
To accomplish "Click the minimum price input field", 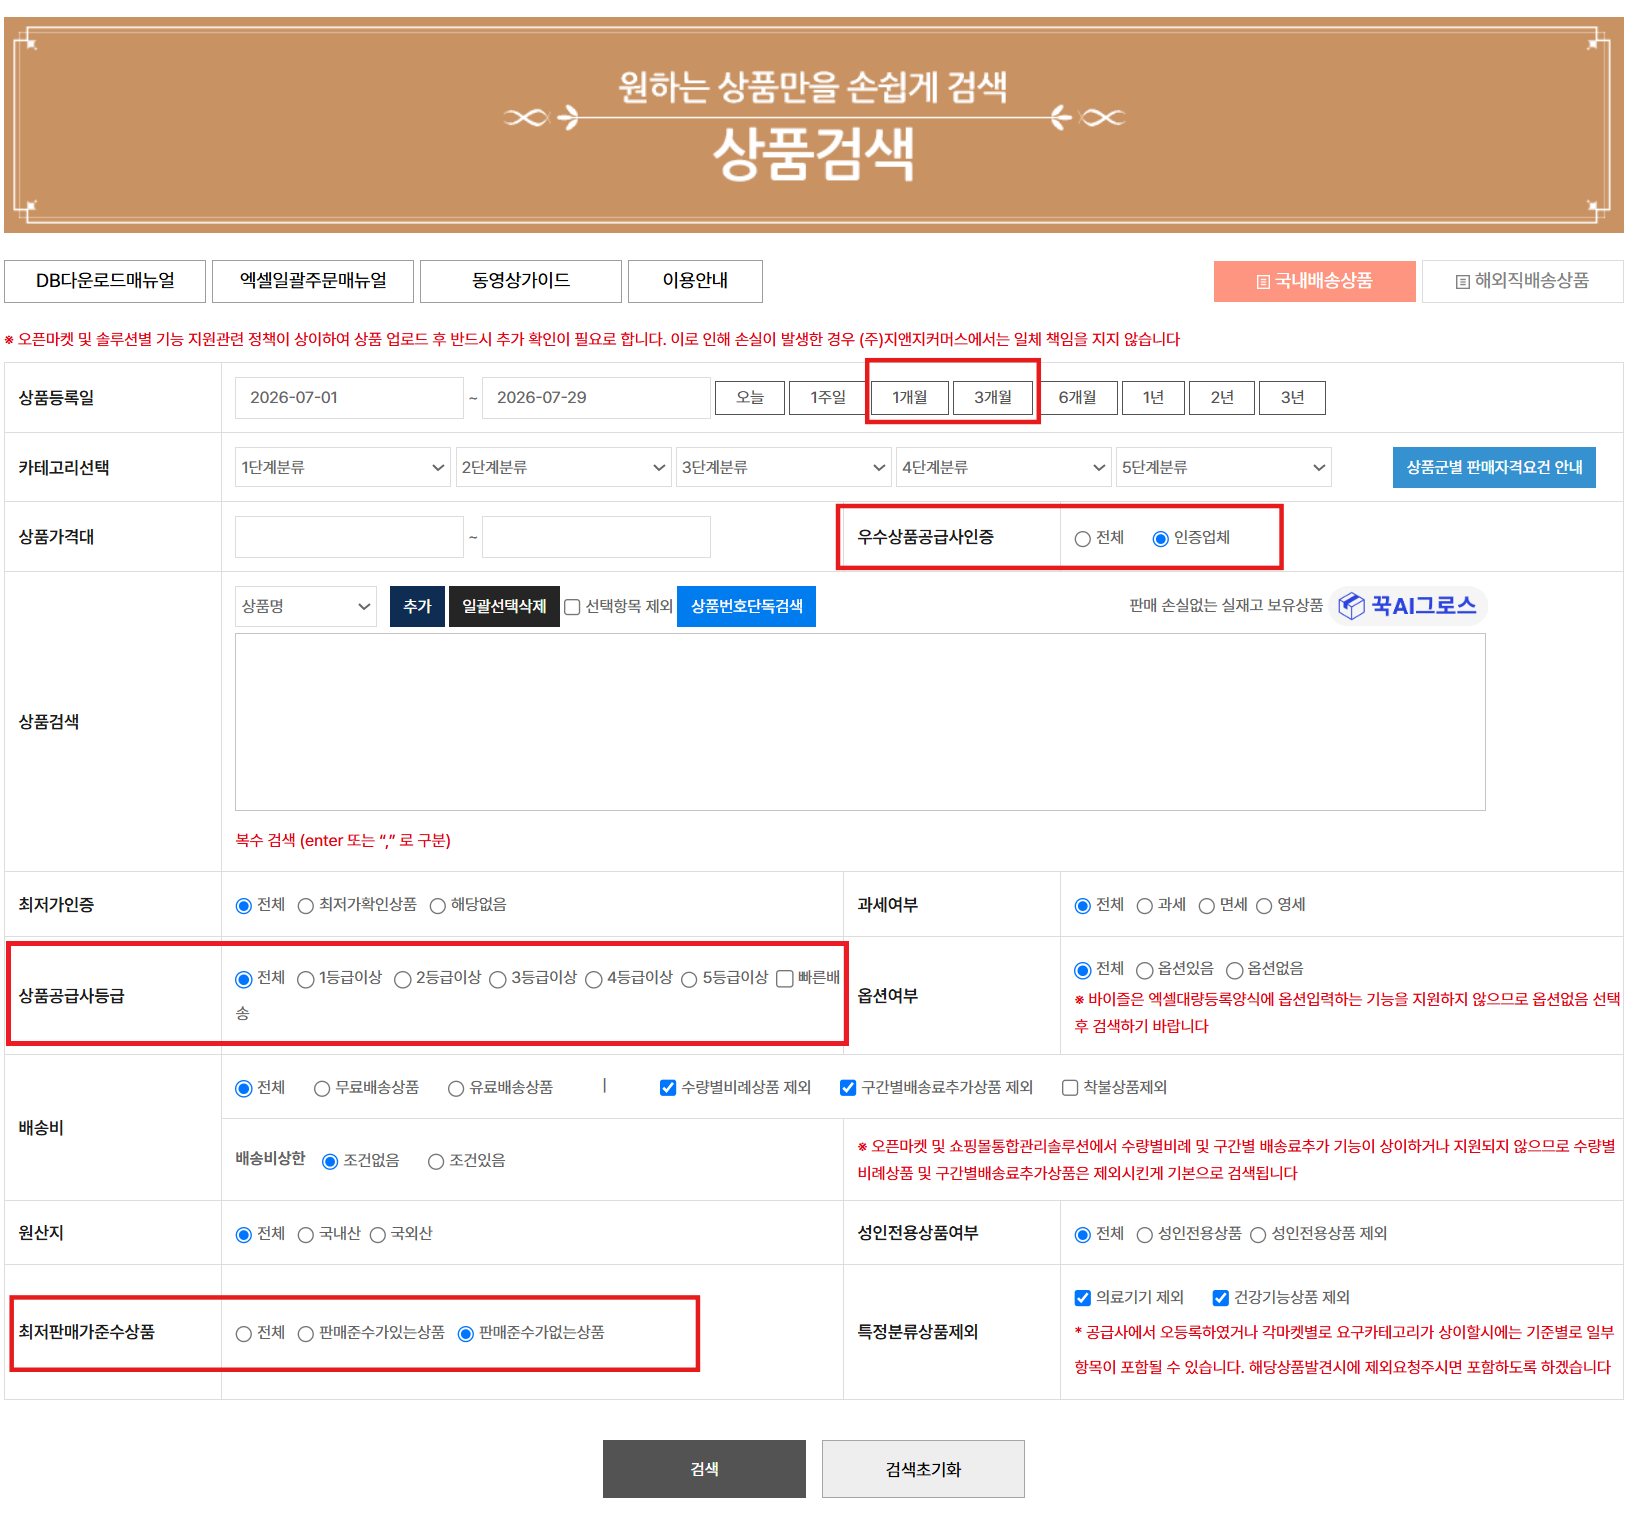I will tap(349, 537).
